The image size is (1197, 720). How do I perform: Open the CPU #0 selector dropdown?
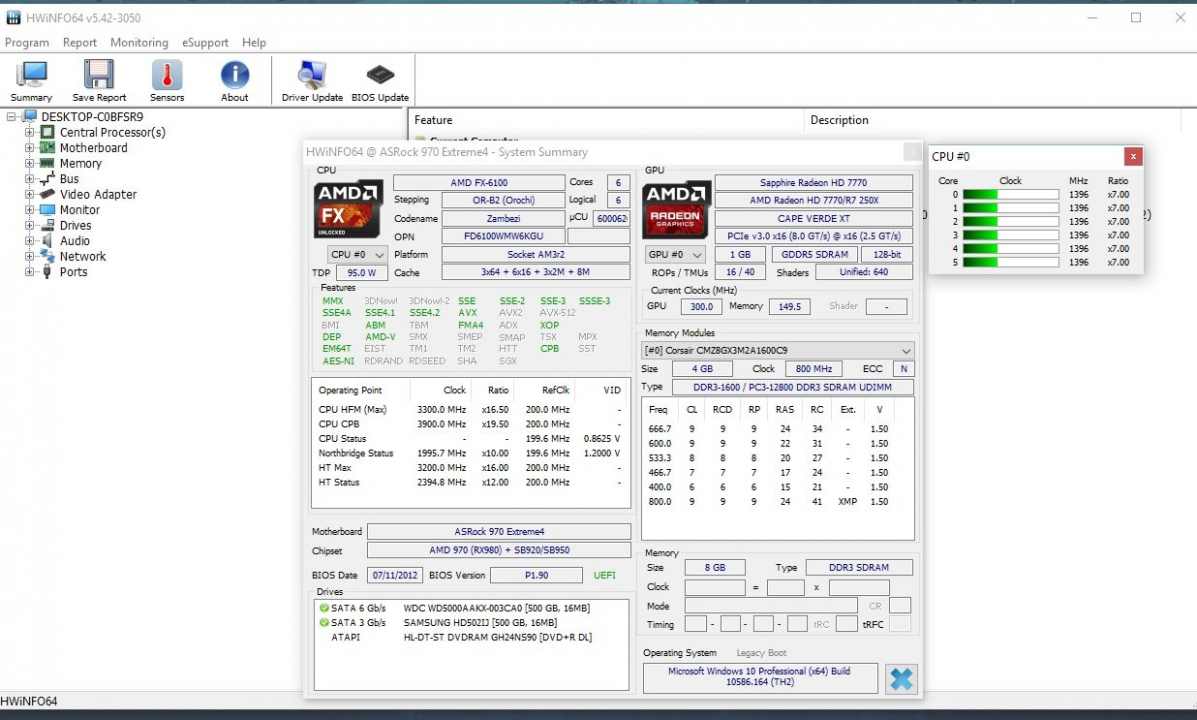point(357,254)
